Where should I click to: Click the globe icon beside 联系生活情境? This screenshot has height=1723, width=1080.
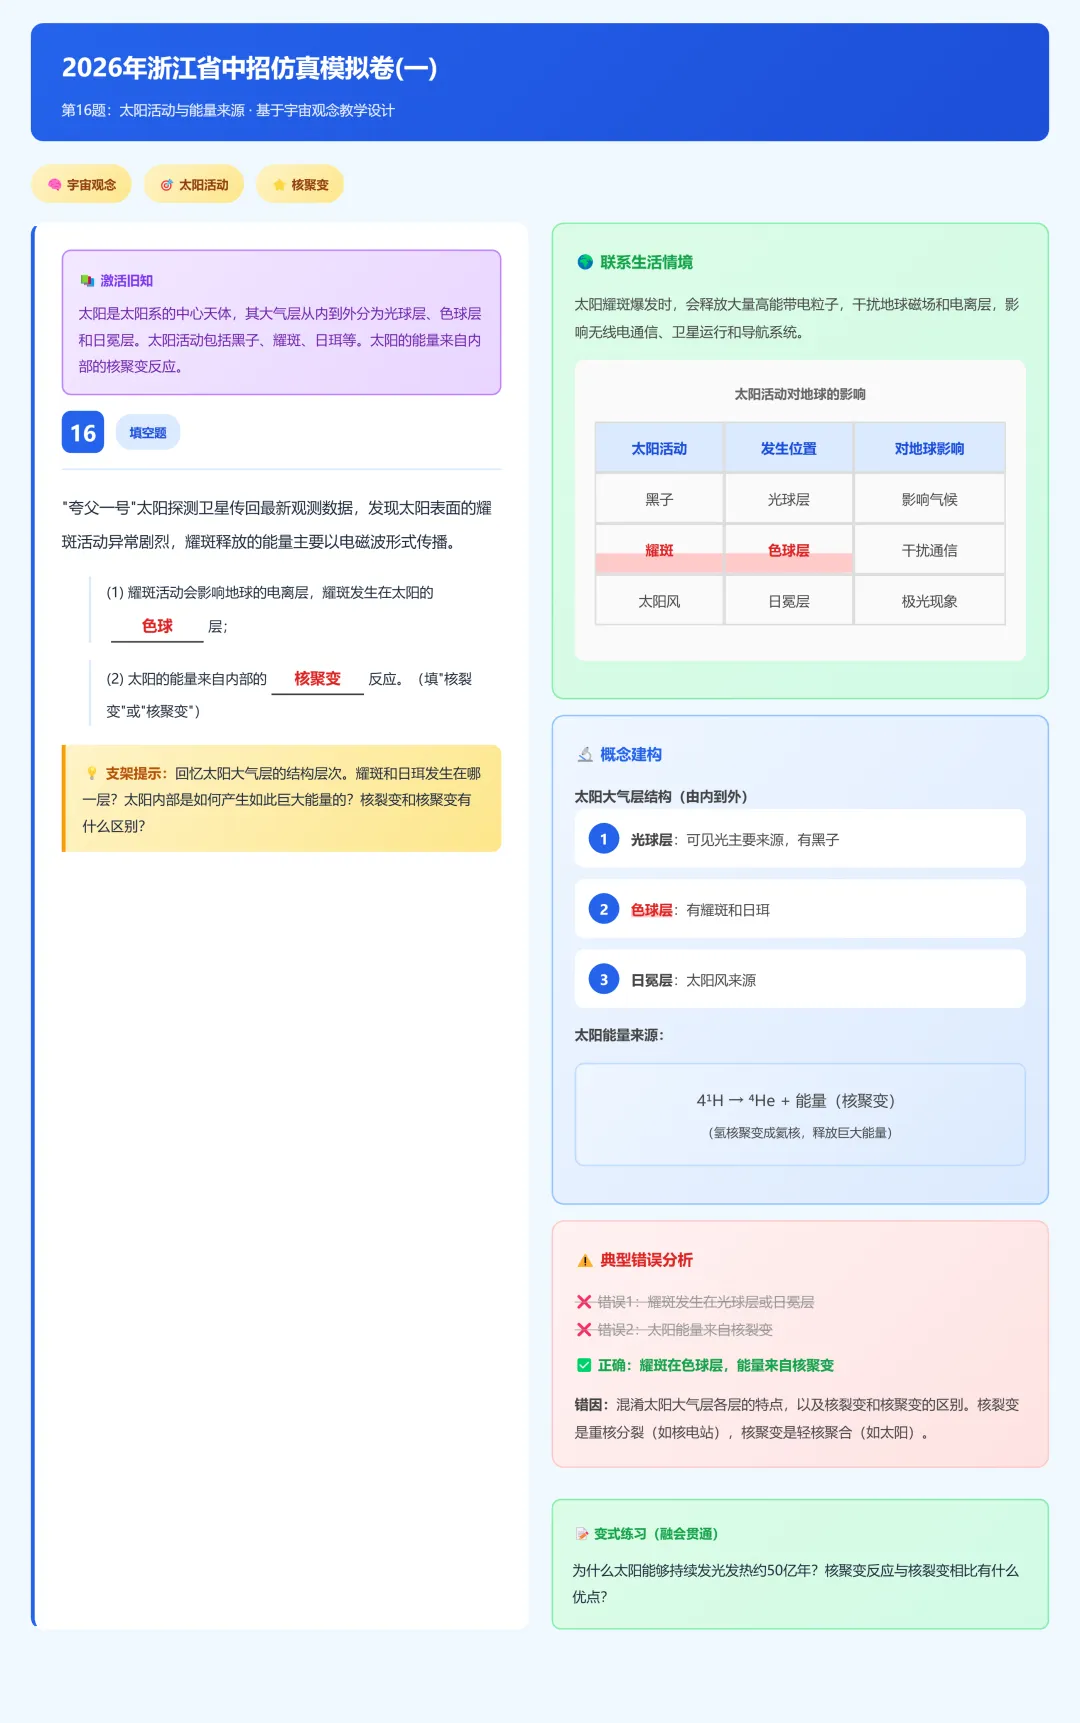pos(585,262)
